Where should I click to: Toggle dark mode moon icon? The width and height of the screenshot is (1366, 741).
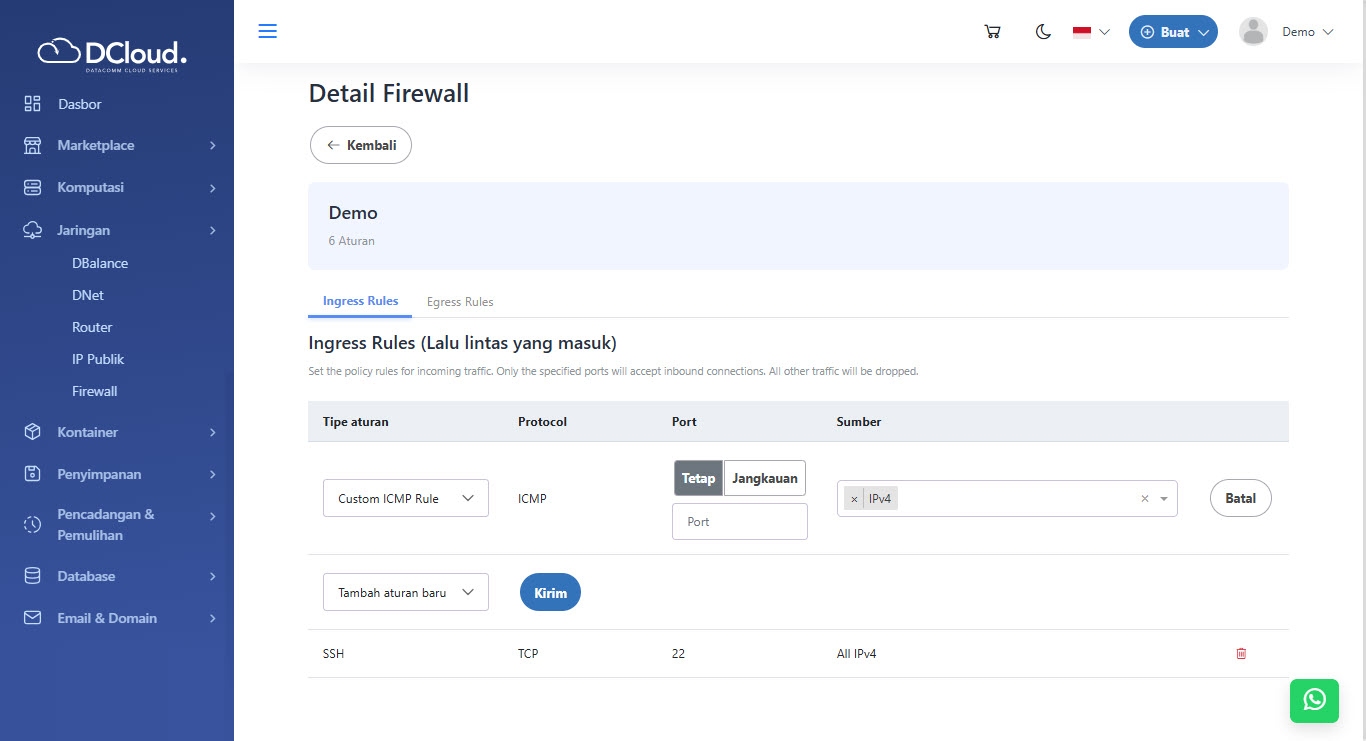click(1043, 32)
